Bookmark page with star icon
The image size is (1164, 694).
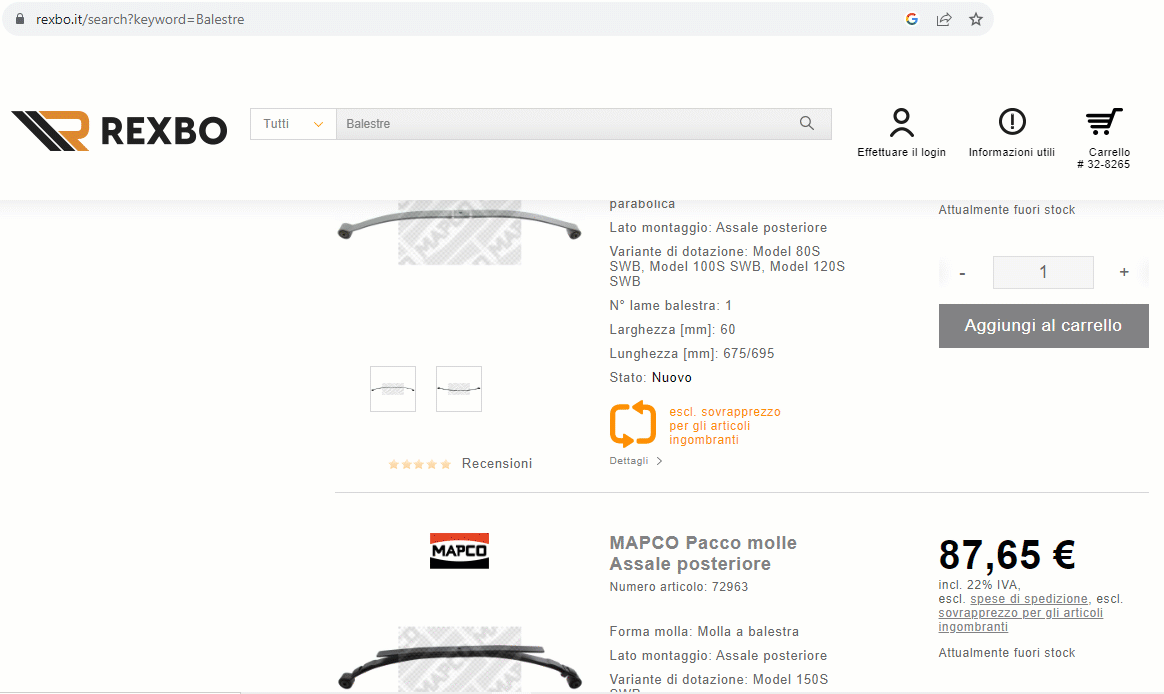[975, 19]
